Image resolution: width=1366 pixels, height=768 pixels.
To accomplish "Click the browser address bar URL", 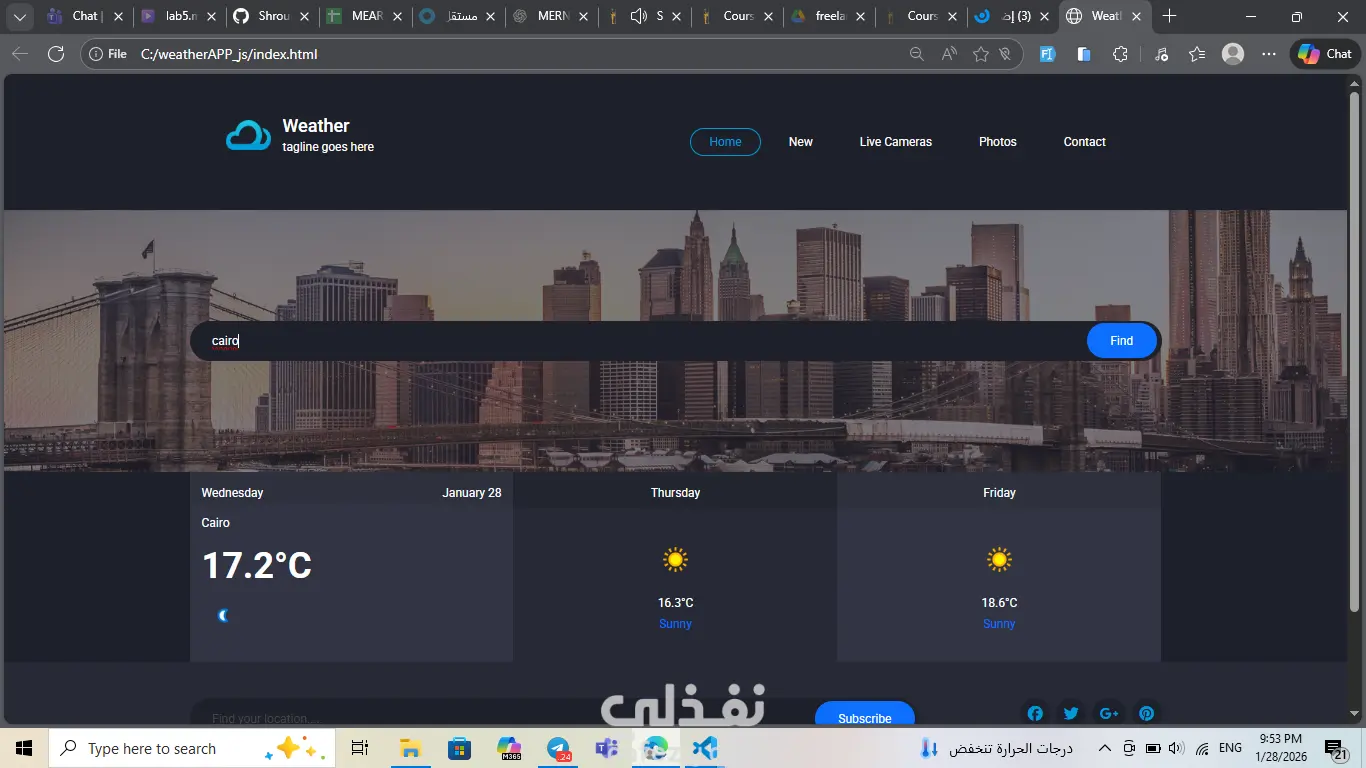I will pyautogui.click(x=229, y=54).
